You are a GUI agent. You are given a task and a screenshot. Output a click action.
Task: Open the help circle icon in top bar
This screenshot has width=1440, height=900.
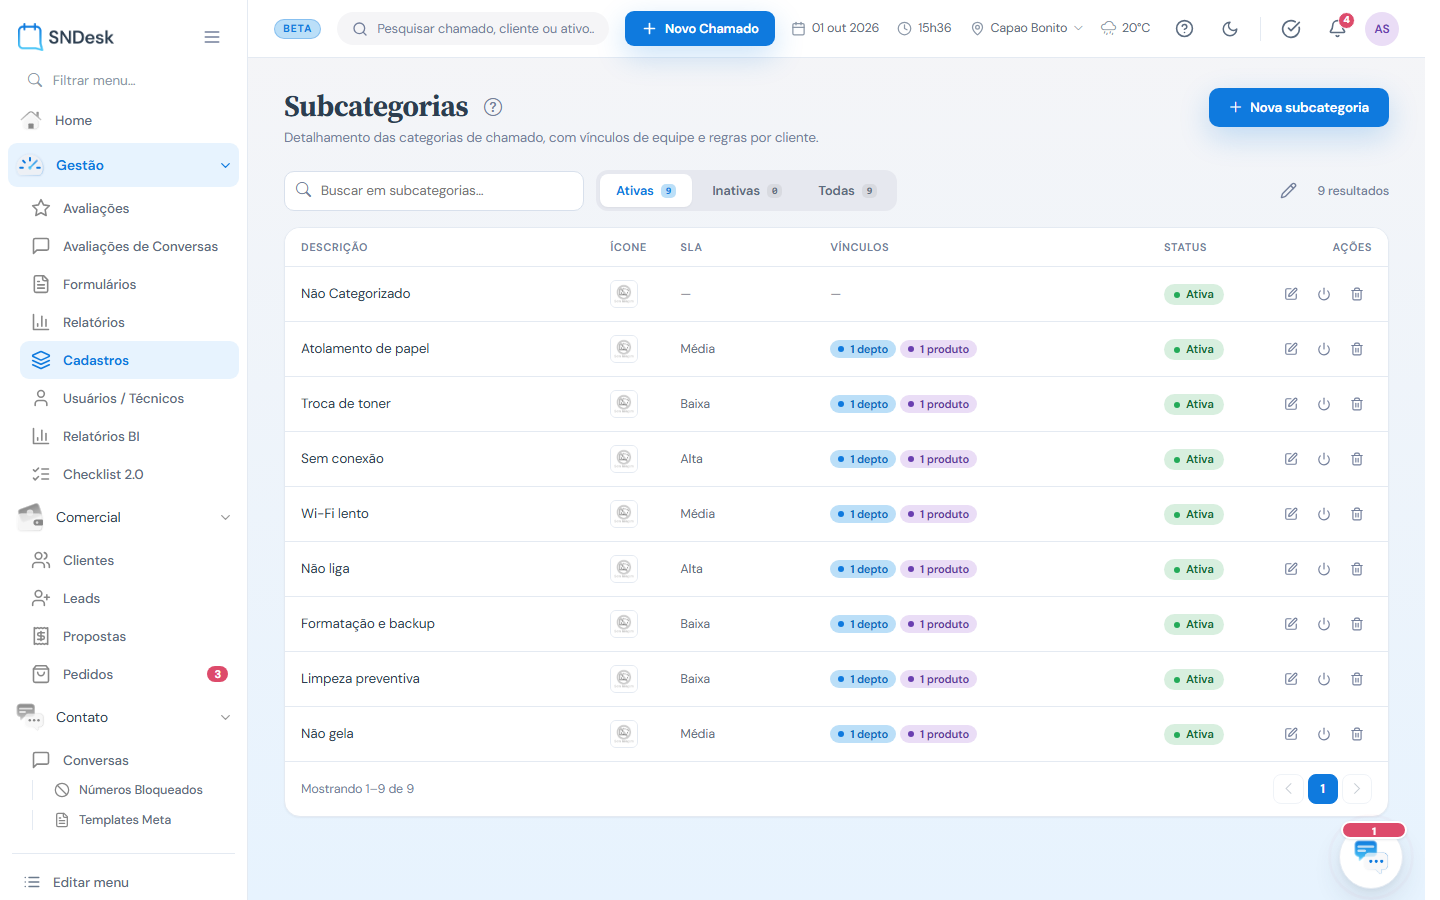[x=1184, y=29]
